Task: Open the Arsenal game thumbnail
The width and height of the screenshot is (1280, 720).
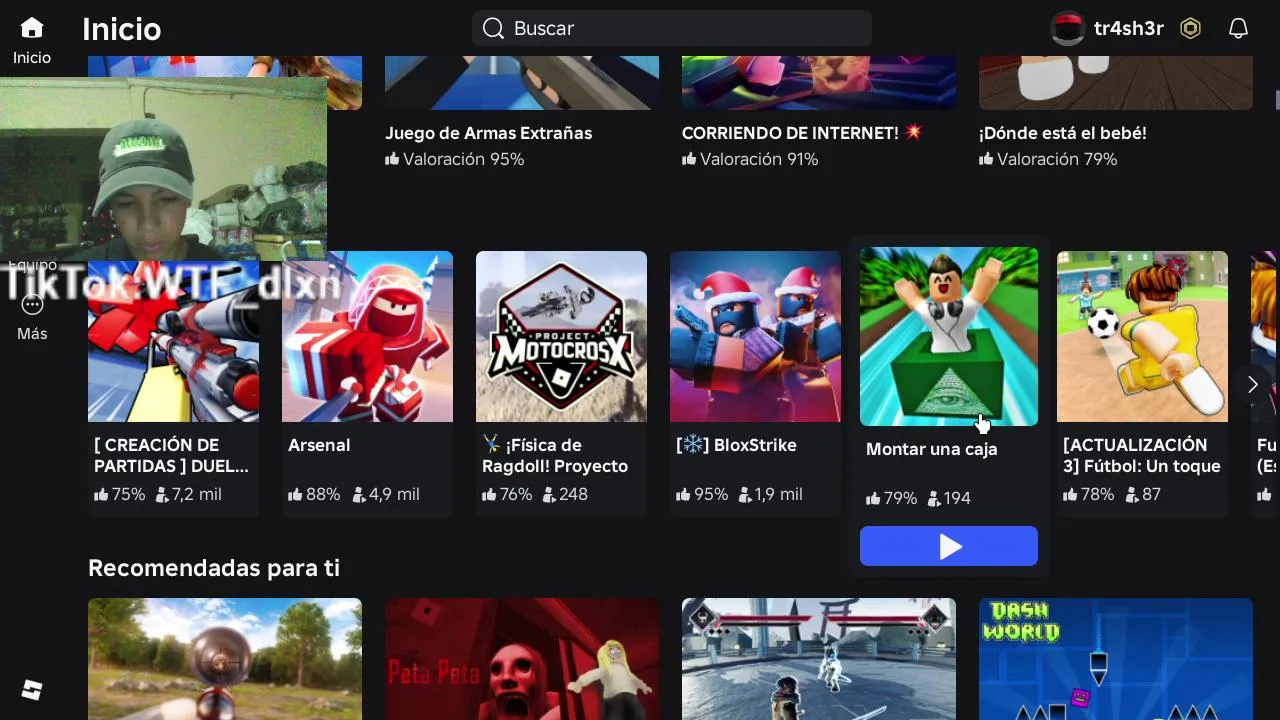Action: pos(367,336)
